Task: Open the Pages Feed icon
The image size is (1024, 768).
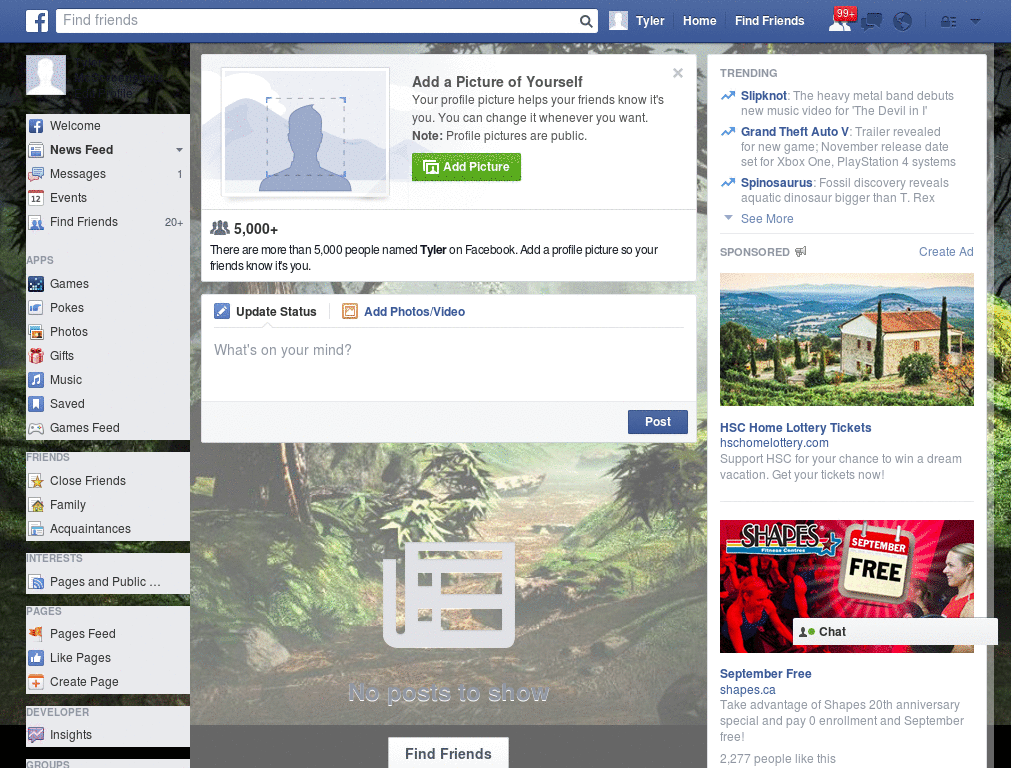Action: 36,633
